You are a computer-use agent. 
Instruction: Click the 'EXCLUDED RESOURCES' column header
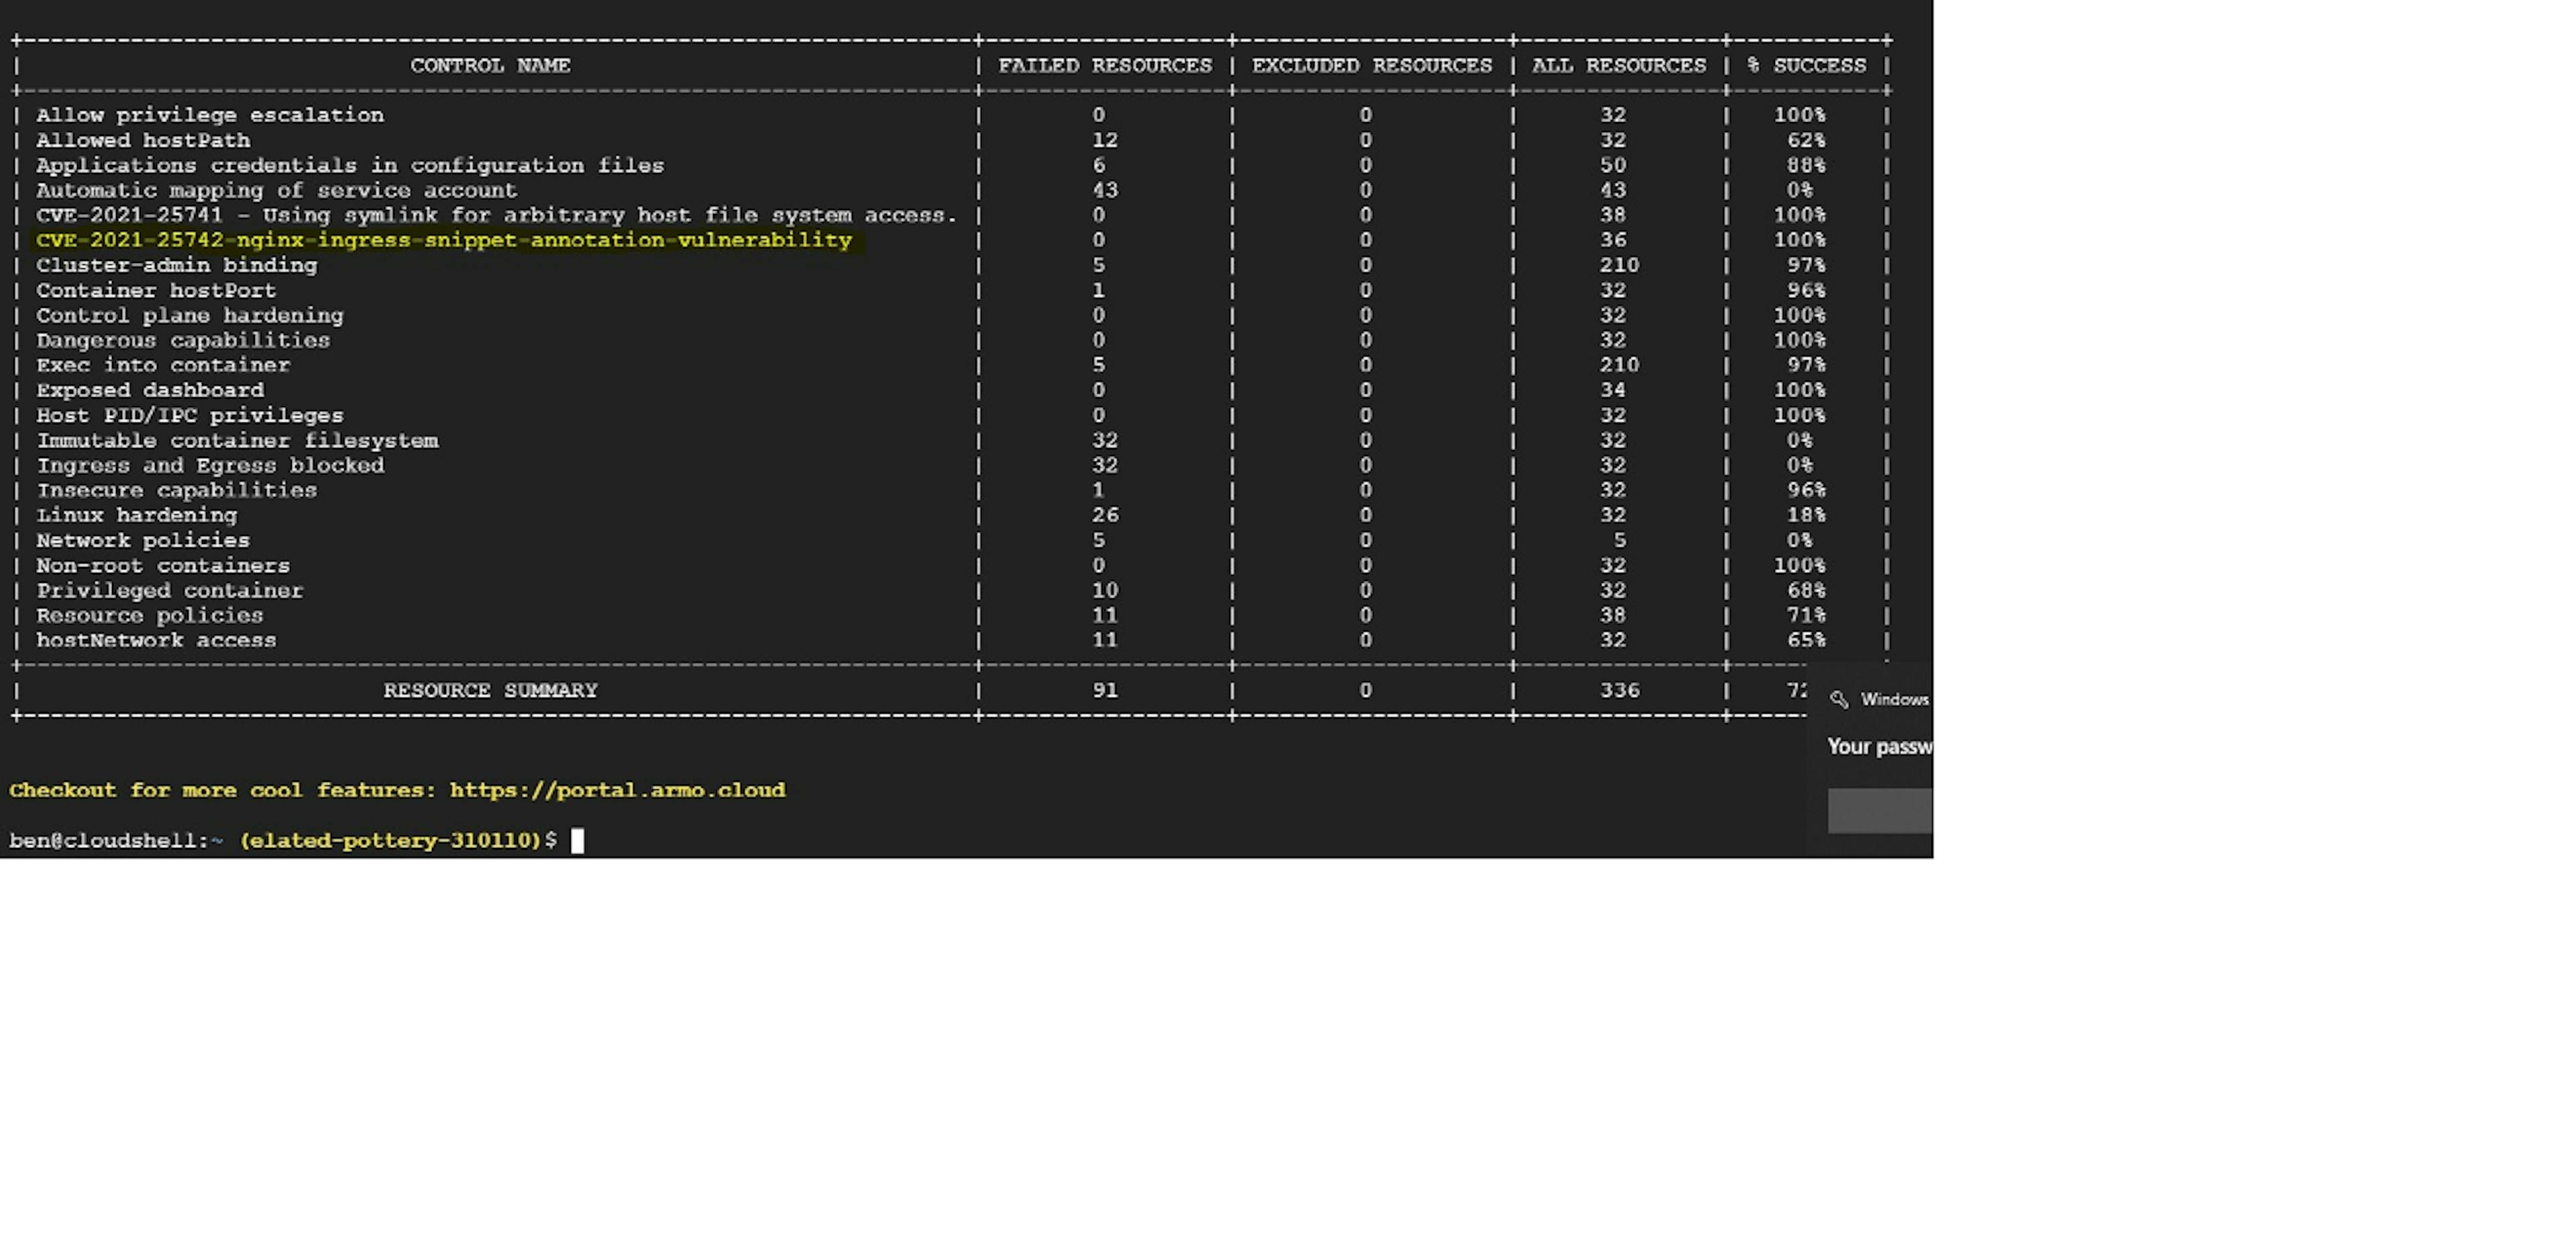click(1372, 65)
